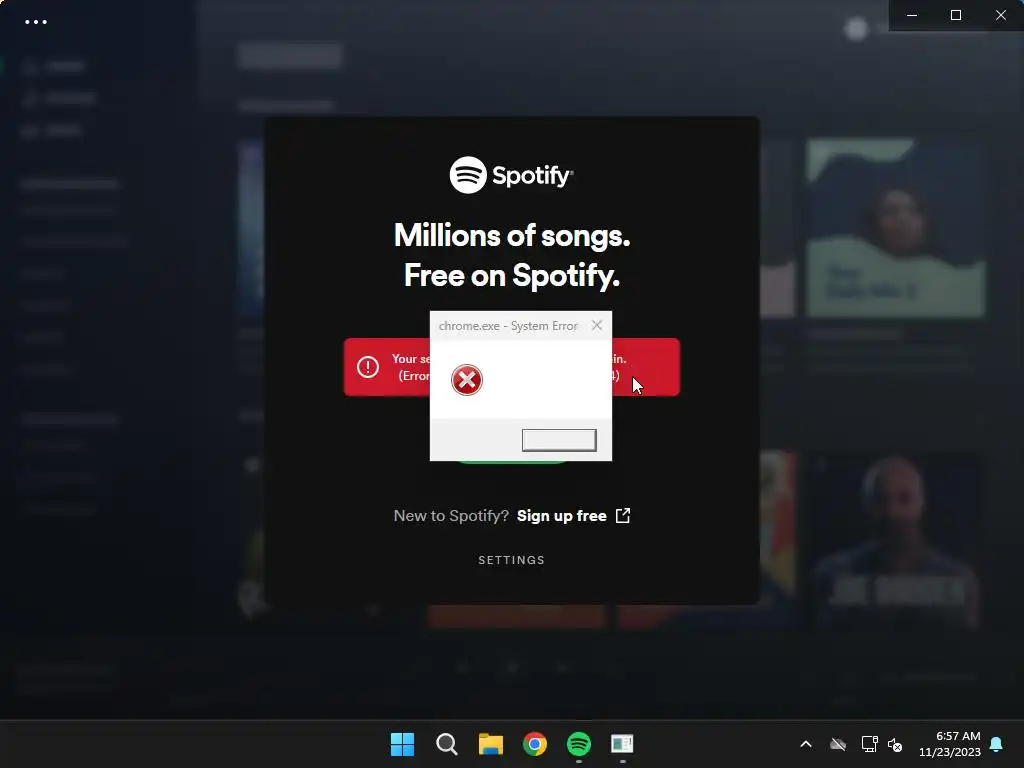Open the notifications bell icon

point(997,744)
